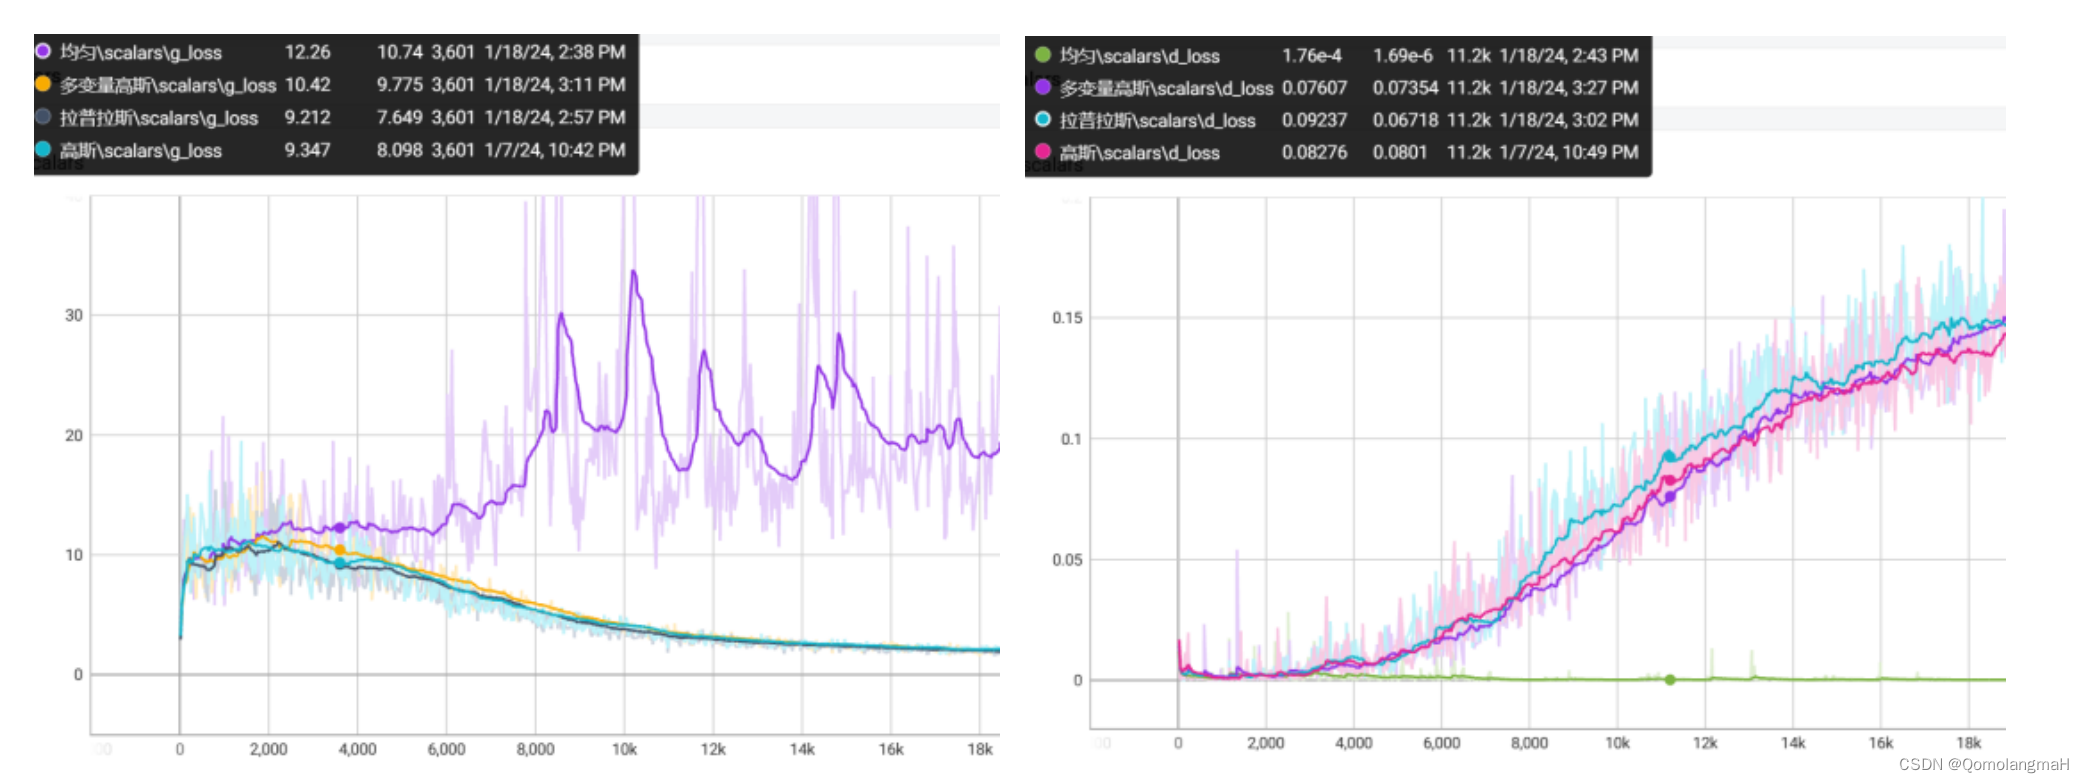2084x783 pixels.
Task: Click the 12k x-axis label on d_loss chart
Action: pos(1705,743)
